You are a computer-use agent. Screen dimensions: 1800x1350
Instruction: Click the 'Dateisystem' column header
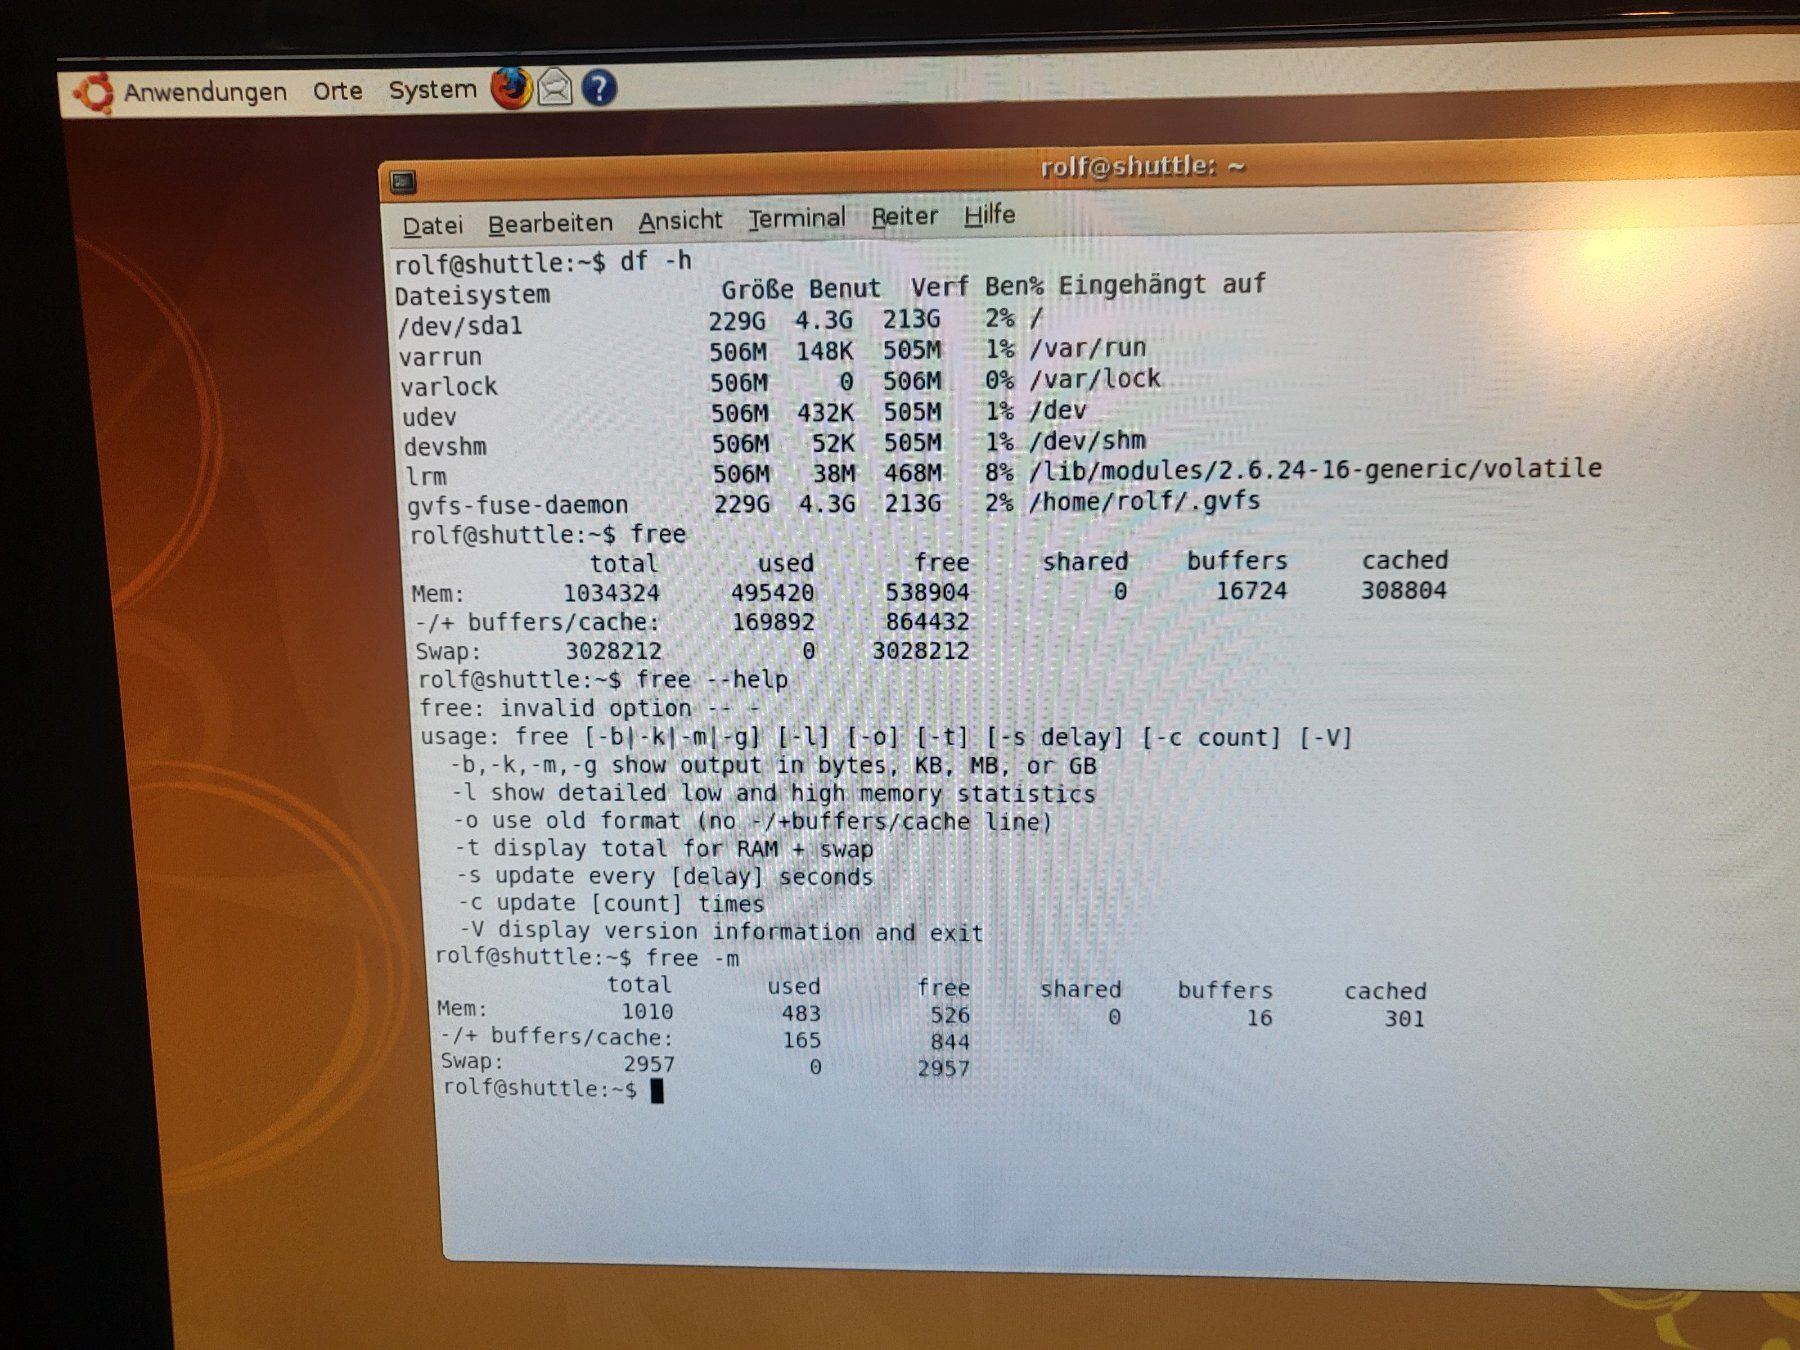pyautogui.click(x=472, y=295)
